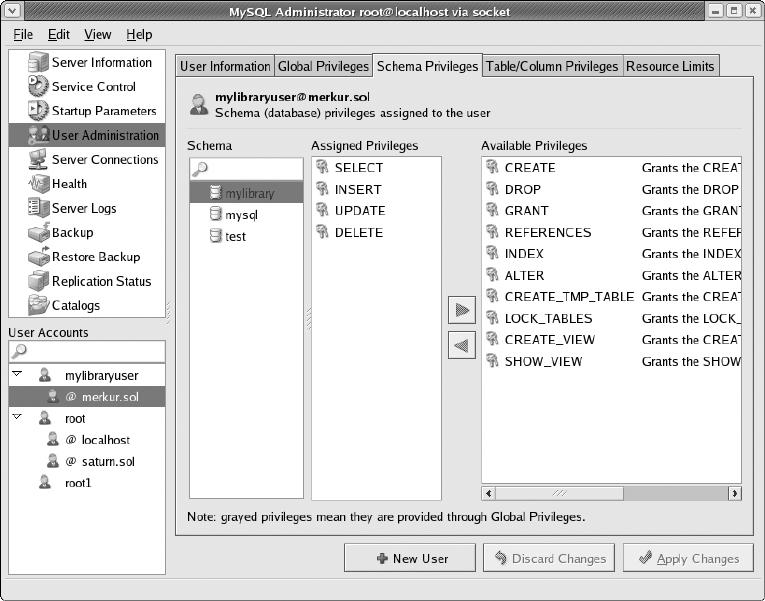Open the Edit menu
The width and height of the screenshot is (765, 601).
[x=59, y=35]
